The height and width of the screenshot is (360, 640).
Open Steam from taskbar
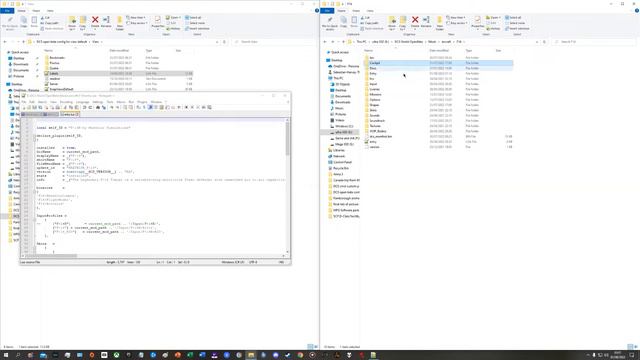click(288, 355)
